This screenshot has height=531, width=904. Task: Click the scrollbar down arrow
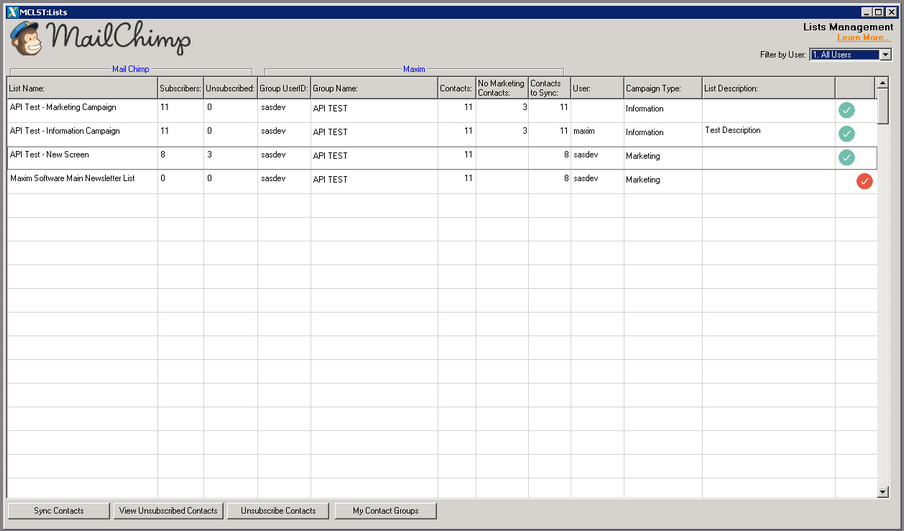pos(882,492)
